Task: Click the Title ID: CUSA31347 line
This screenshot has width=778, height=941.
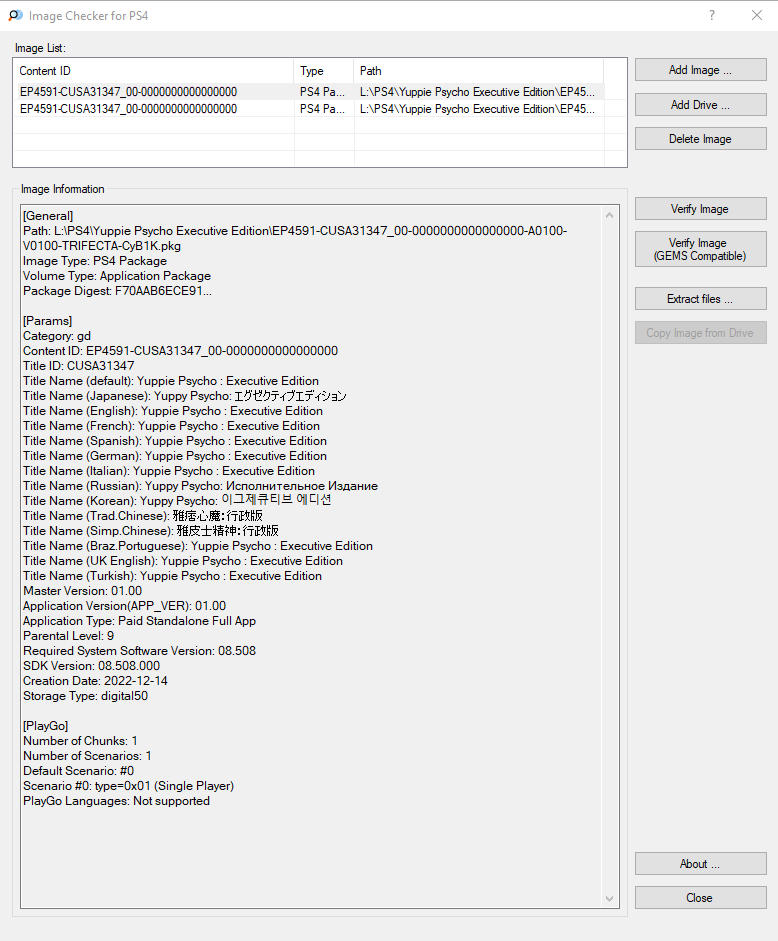Action: (79, 366)
